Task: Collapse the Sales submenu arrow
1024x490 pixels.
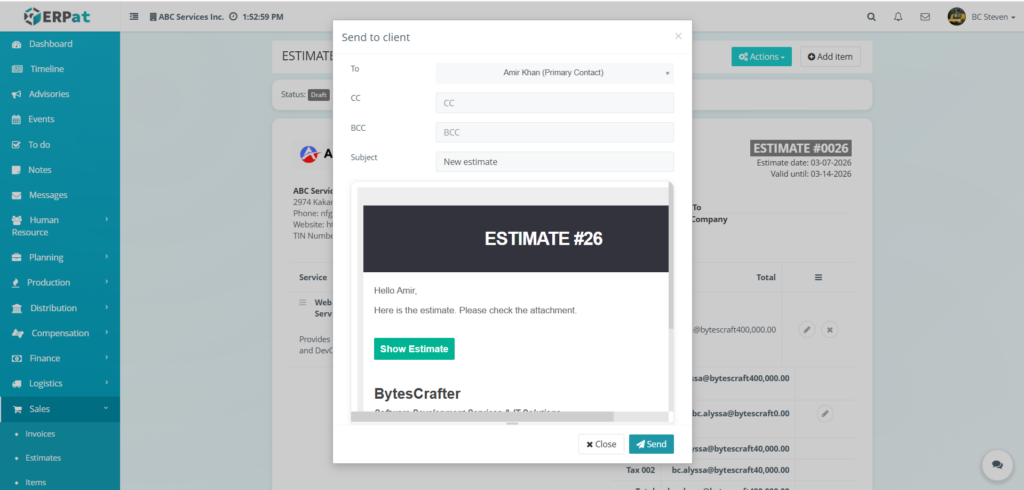Action: click(x=106, y=408)
